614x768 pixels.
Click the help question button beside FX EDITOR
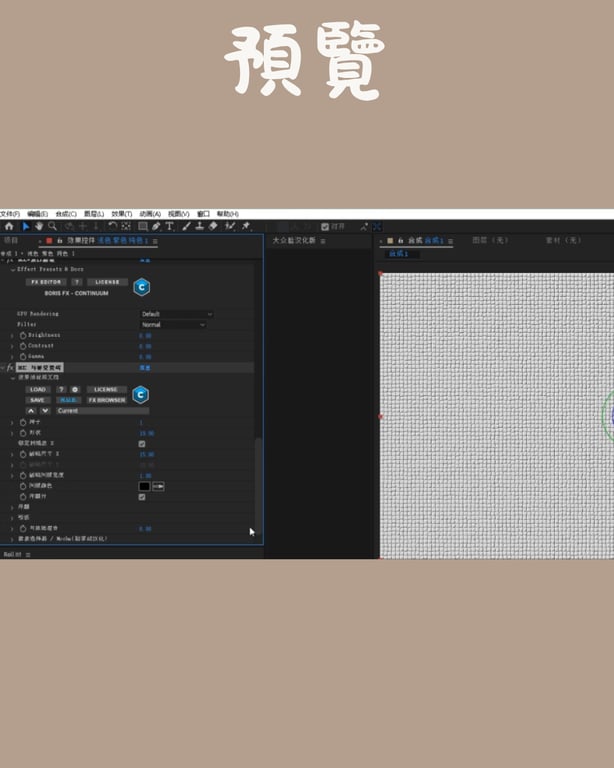pyautogui.click(x=77, y=282)
